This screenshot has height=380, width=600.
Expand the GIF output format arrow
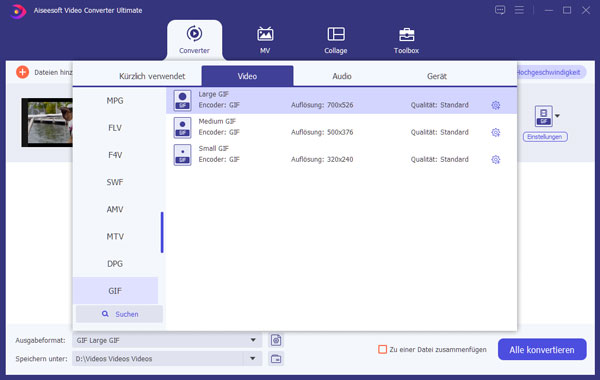(558, 116)
